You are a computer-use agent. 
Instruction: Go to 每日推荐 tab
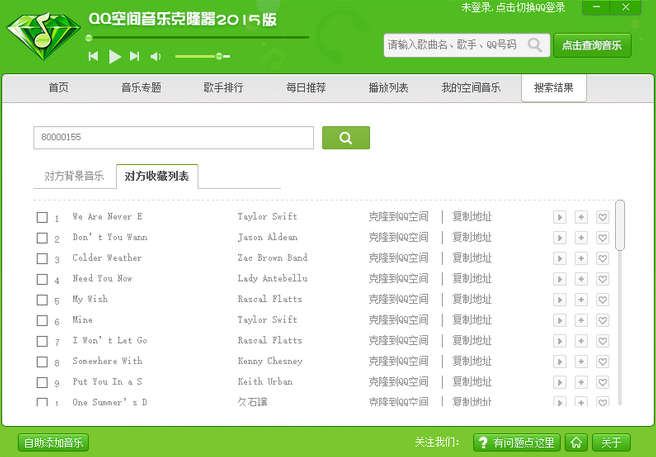click(306, 88)
